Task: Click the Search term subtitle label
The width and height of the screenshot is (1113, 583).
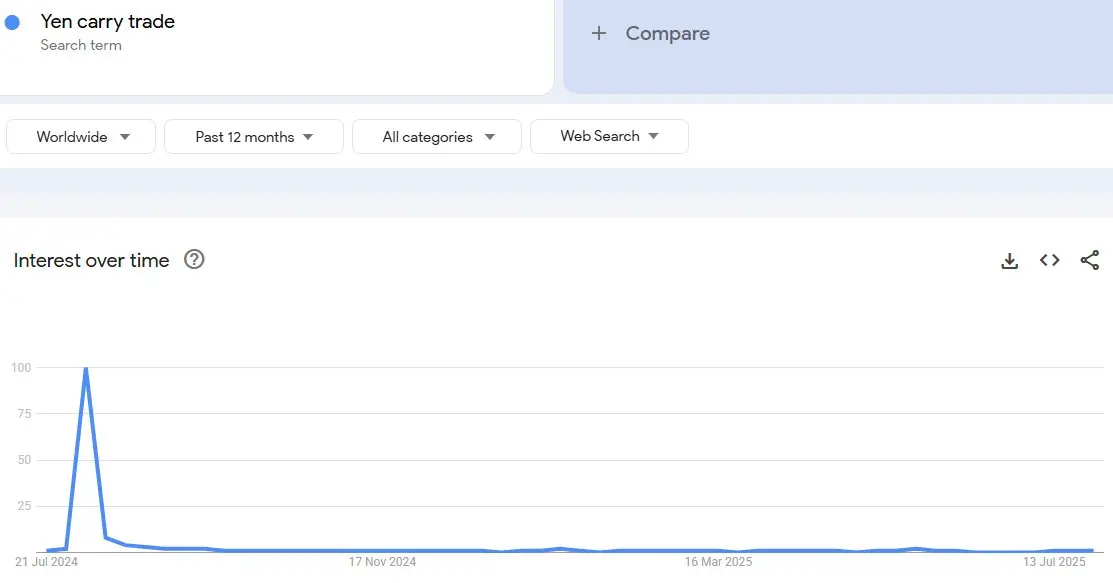Action: click(x=81, y=45)
